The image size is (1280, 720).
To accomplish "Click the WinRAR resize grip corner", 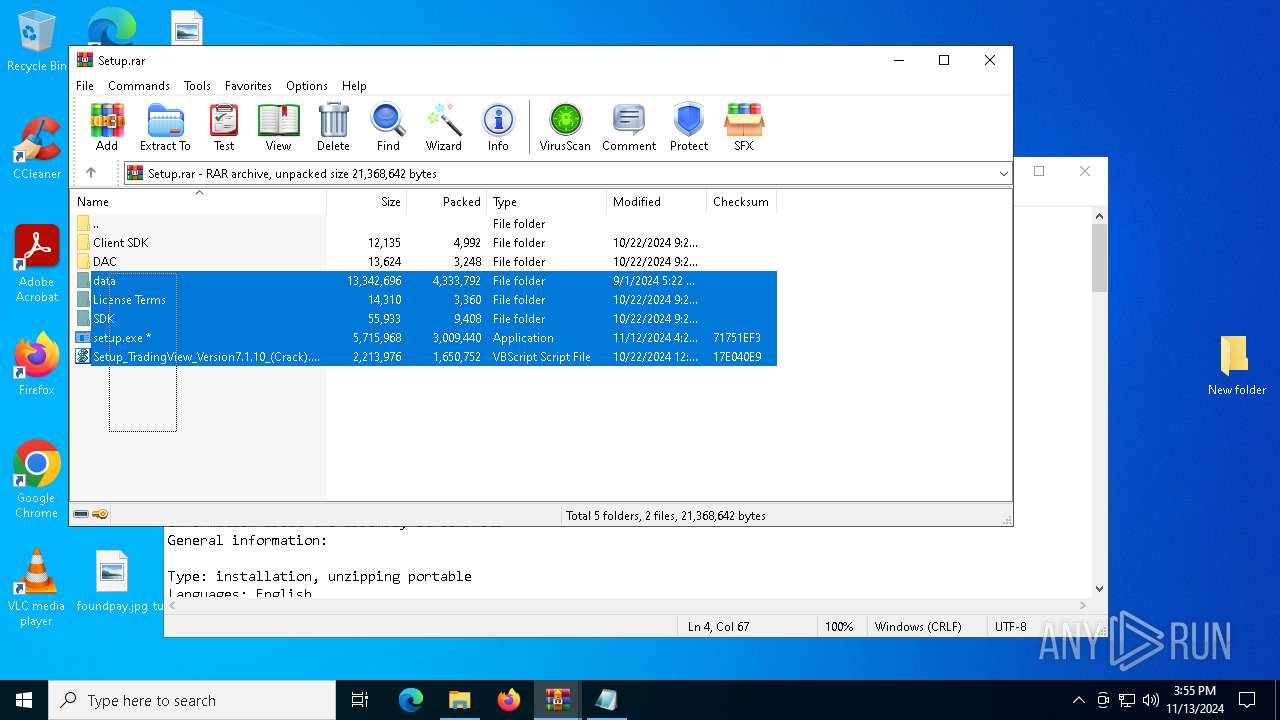I will [1006, 518].
